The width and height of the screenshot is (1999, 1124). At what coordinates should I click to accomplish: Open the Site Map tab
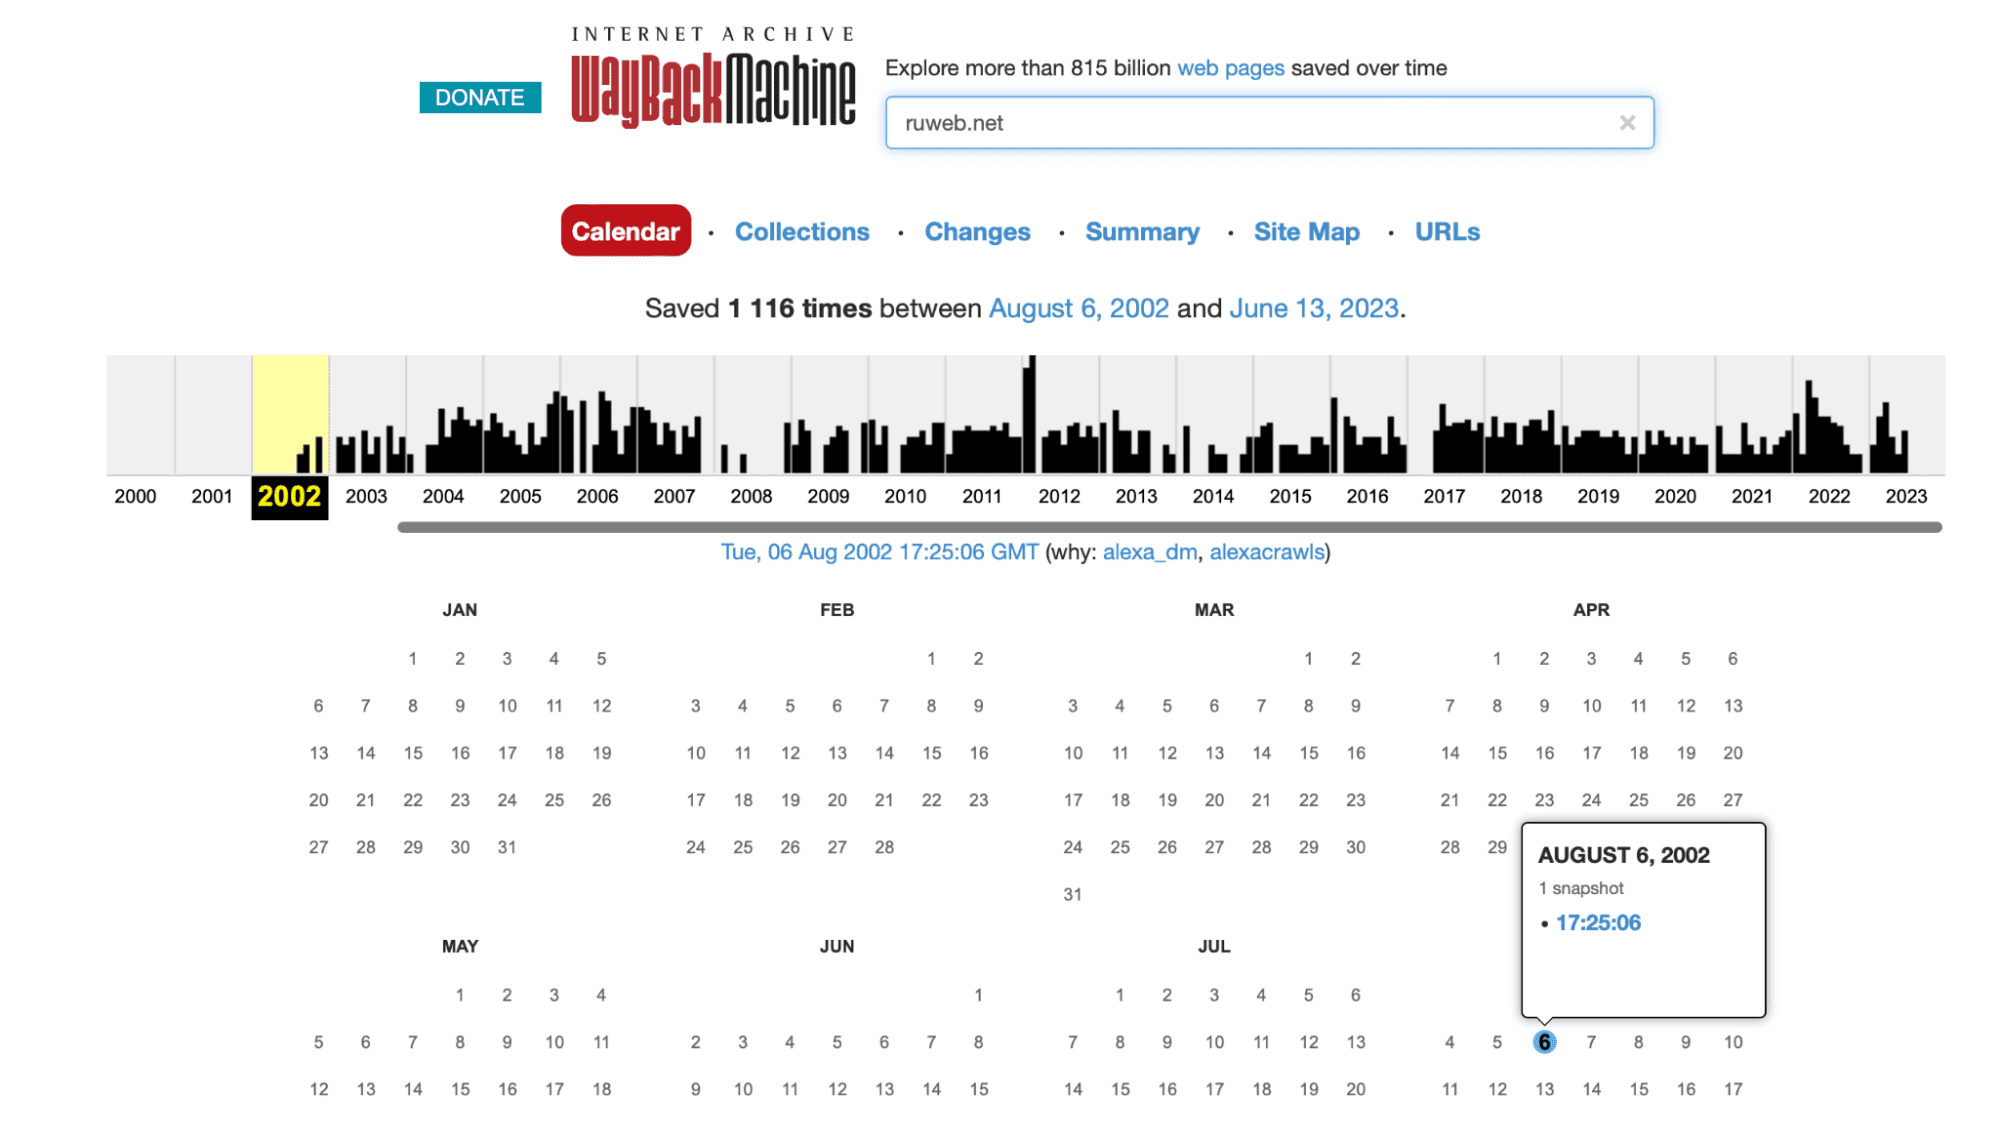tap(1306, 231)
